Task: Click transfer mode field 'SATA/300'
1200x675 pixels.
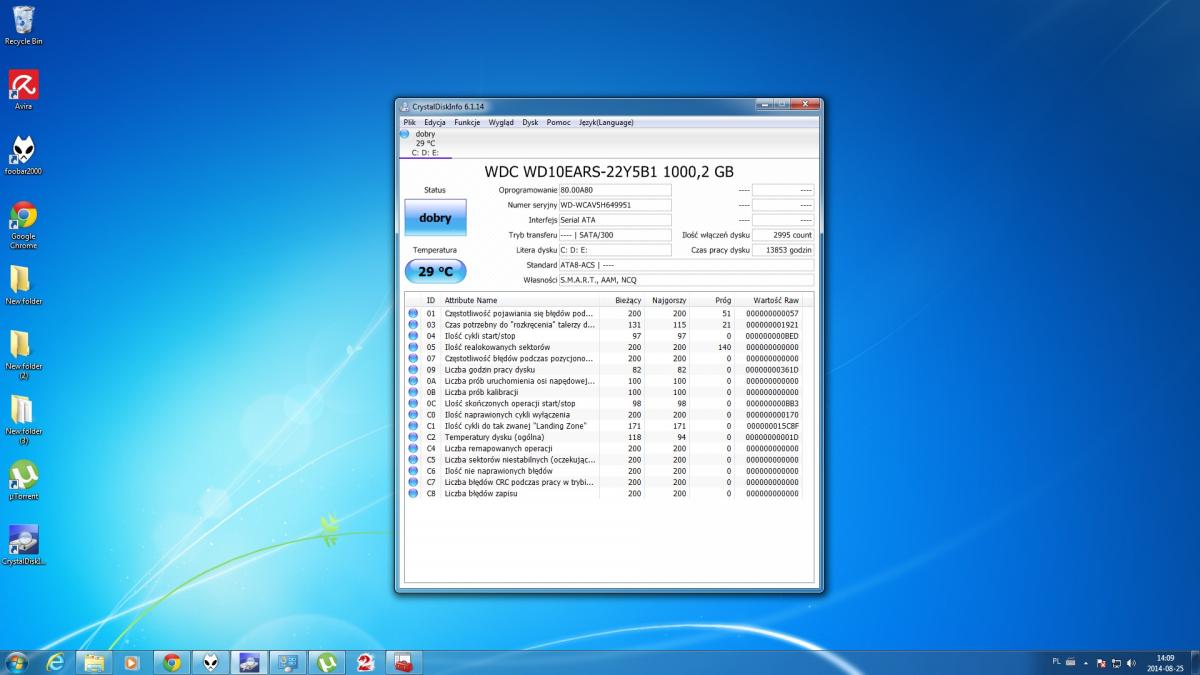Action: tap(615, 235)
